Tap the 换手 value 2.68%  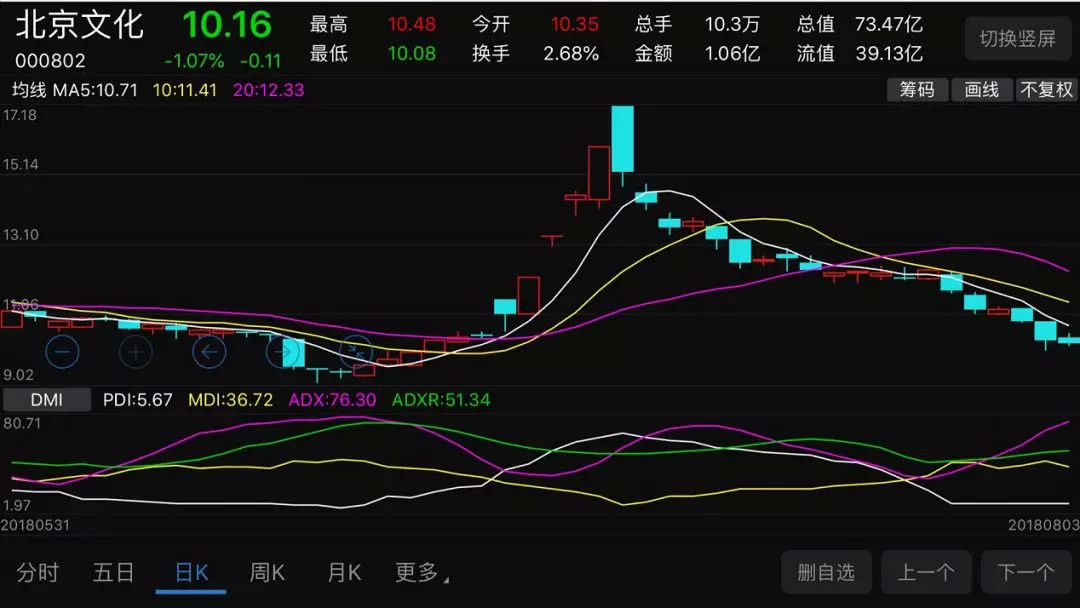tap(571, 54)
